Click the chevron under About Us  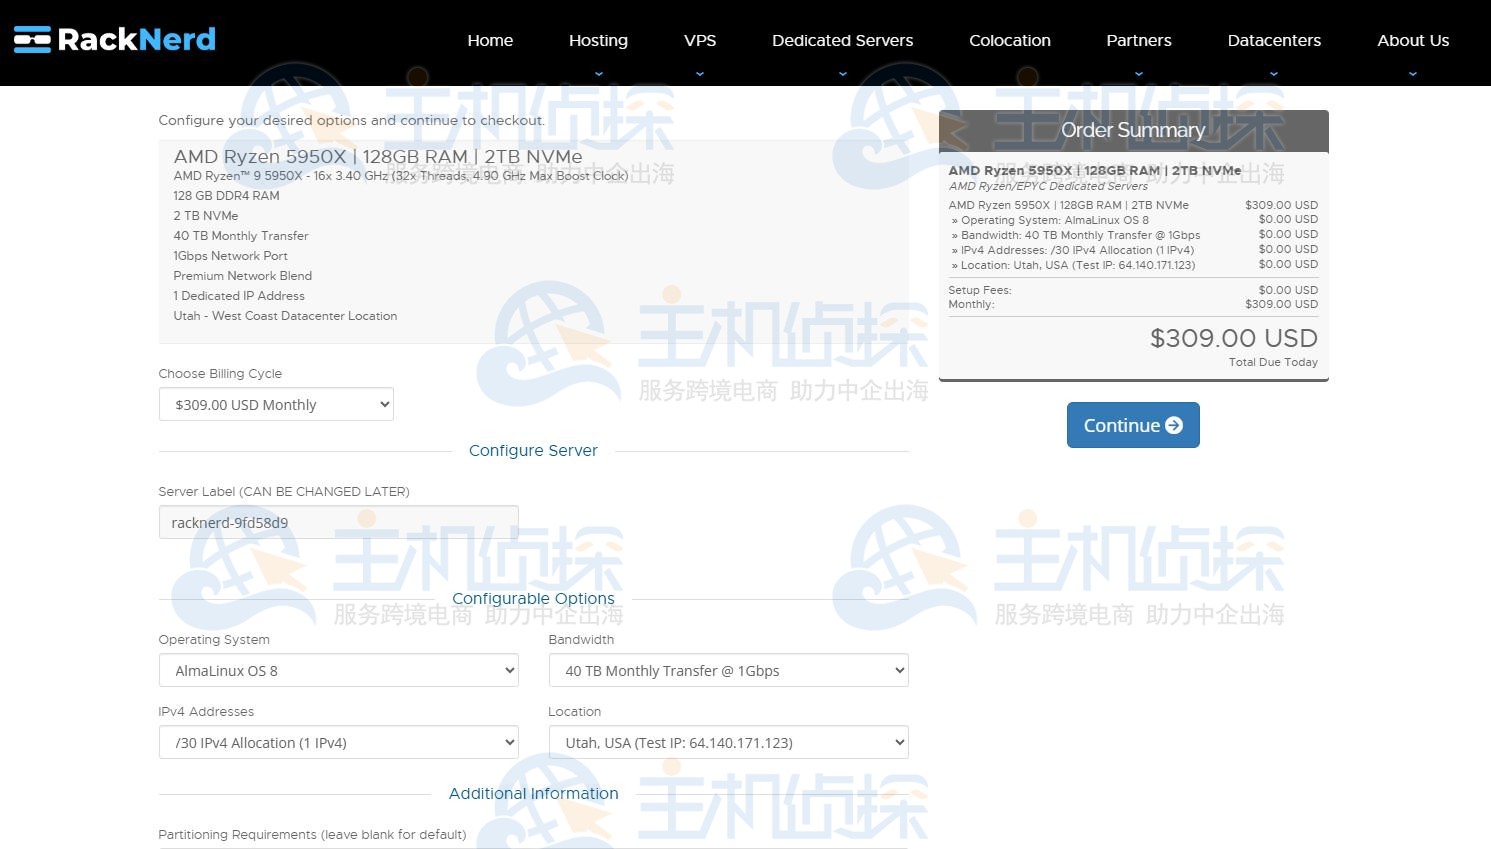pos(1413,74)
